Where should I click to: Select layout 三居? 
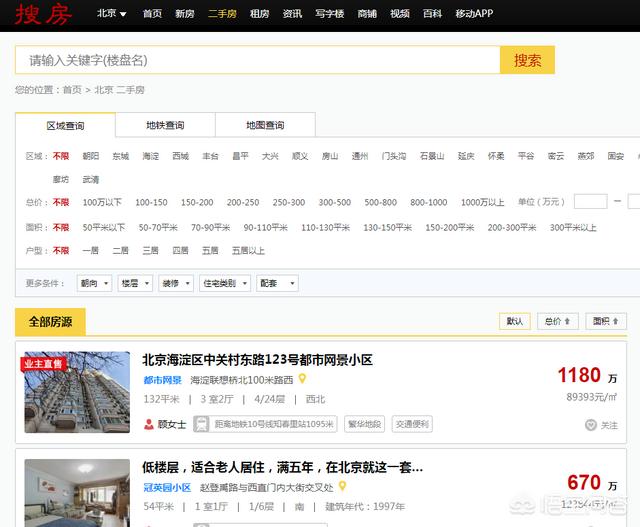click(150, 250)
